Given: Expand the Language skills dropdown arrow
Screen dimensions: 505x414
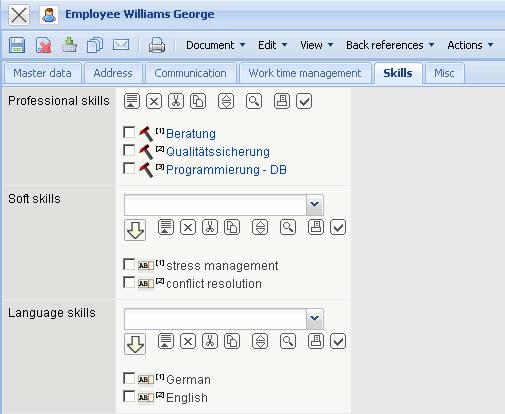Looking at the screenshot, I should pyautogui.click(x=315, y=319).
